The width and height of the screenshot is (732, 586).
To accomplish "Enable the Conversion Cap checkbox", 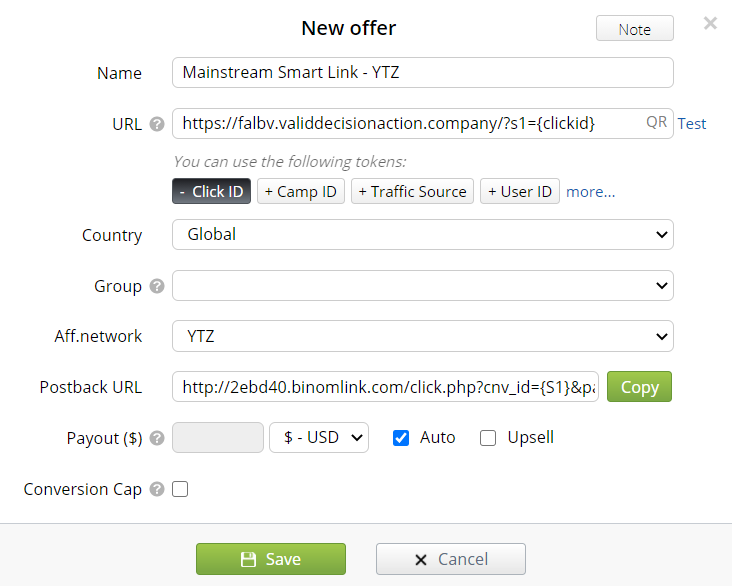I will pyautogui.click(x=180, y=489).
